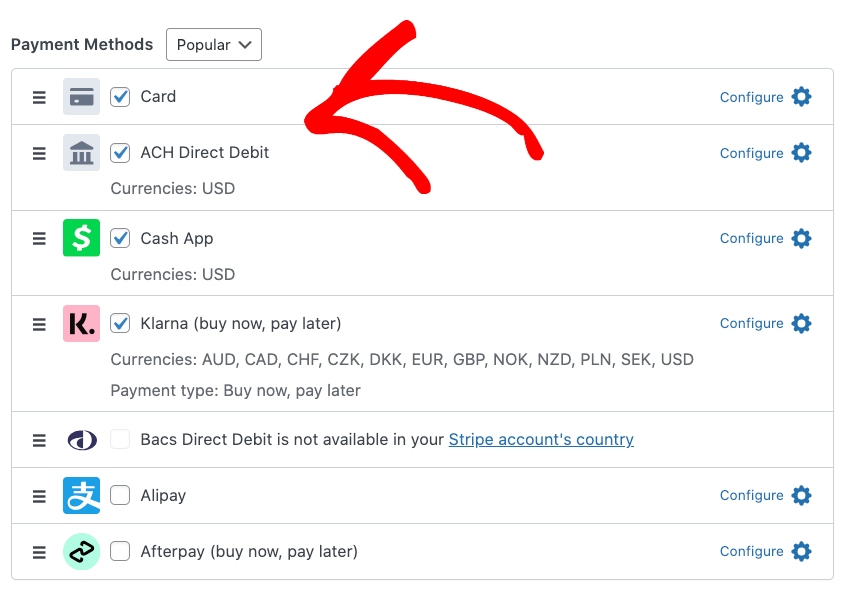Click the drag handle for Card row
This screenshot has width=848, height=590.
[39, 97]
